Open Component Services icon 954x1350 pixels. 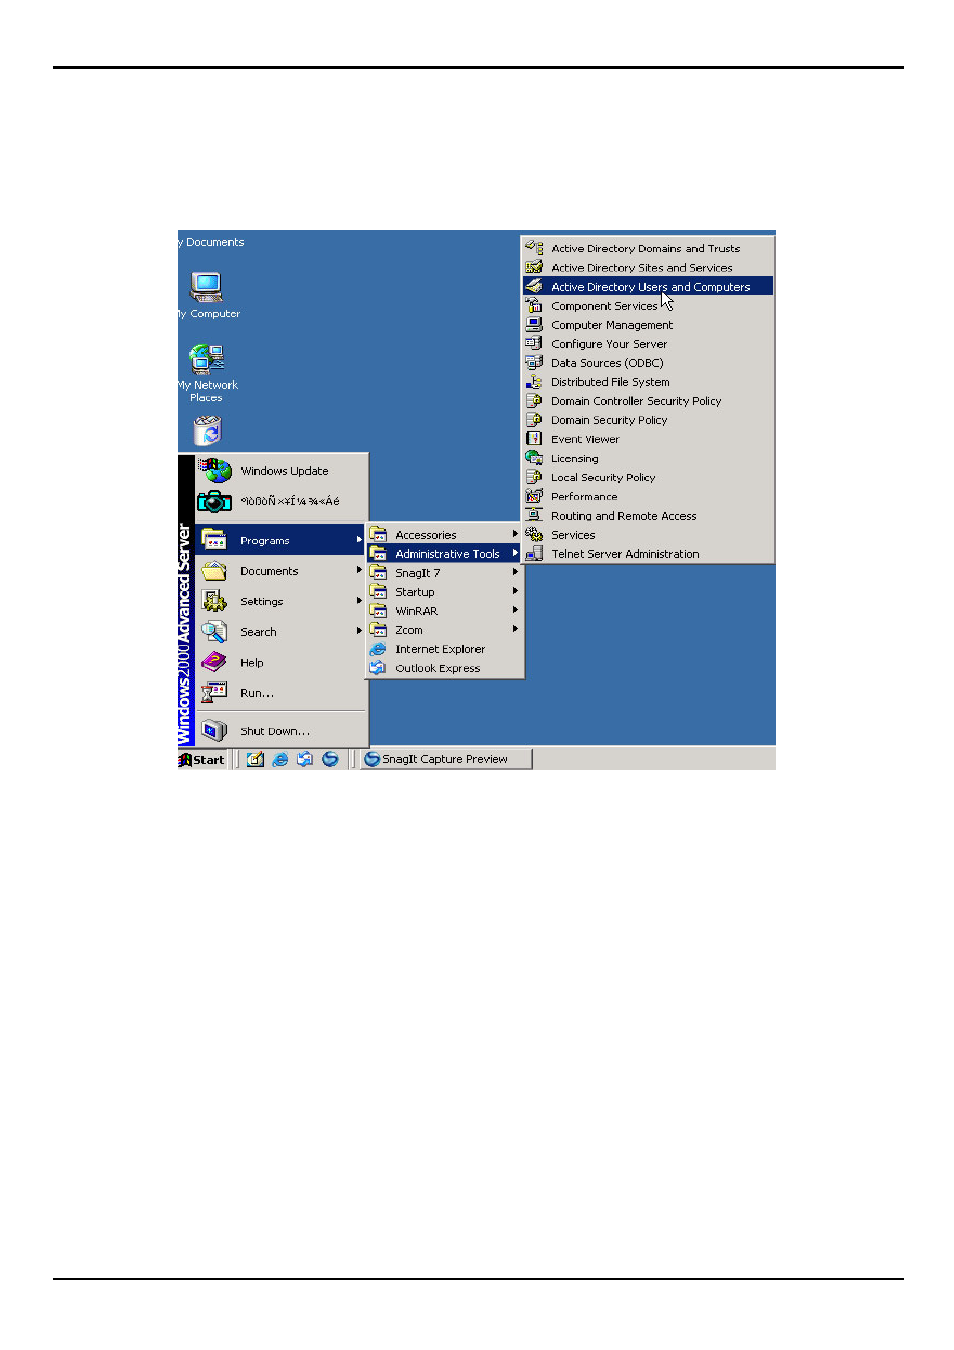534,305
